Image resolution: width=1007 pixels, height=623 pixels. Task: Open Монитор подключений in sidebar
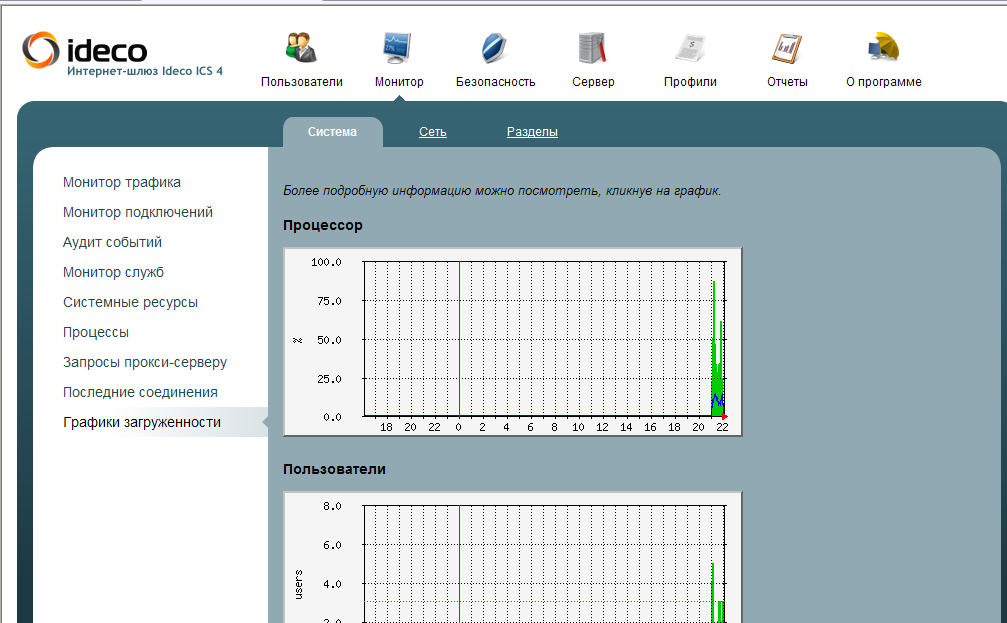tap(138, 212)
